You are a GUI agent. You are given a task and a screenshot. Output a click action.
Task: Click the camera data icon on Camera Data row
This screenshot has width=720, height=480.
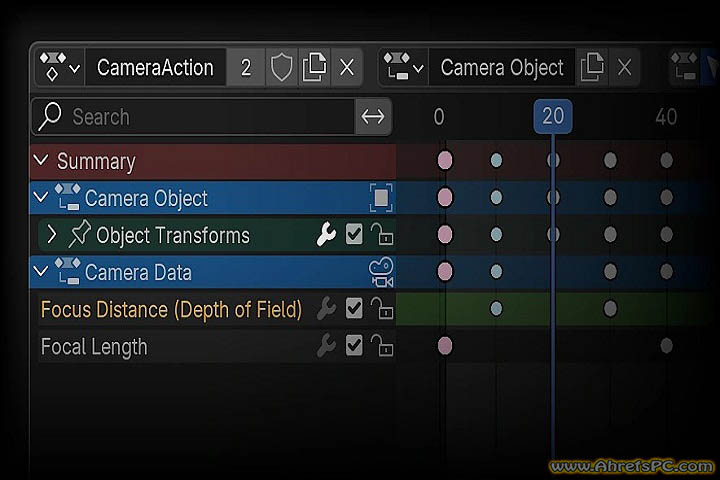(x=381, y=272)
